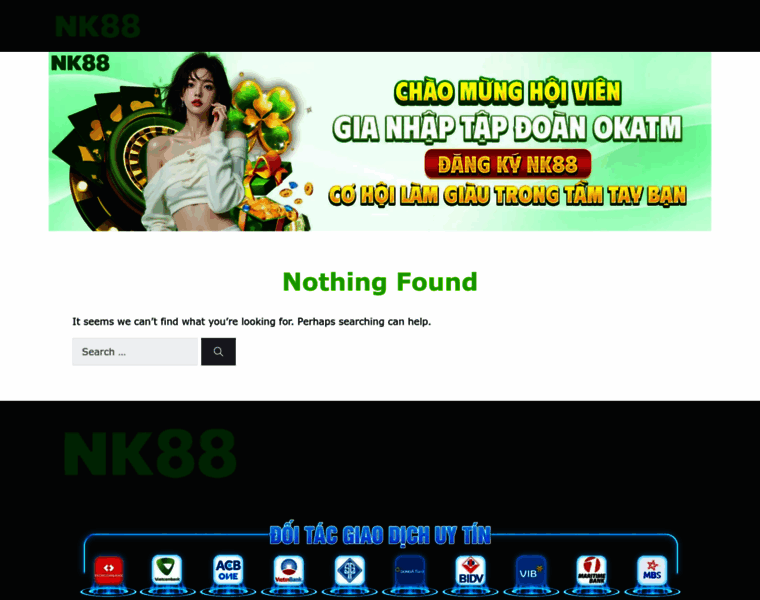Select the red Techcombank icon
760x600 pixels.
109,570
